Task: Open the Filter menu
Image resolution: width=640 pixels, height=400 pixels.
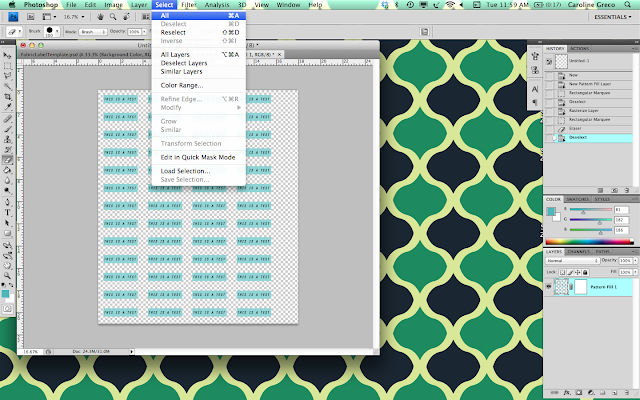Action: pyautogui.click(x=189, y=5)
